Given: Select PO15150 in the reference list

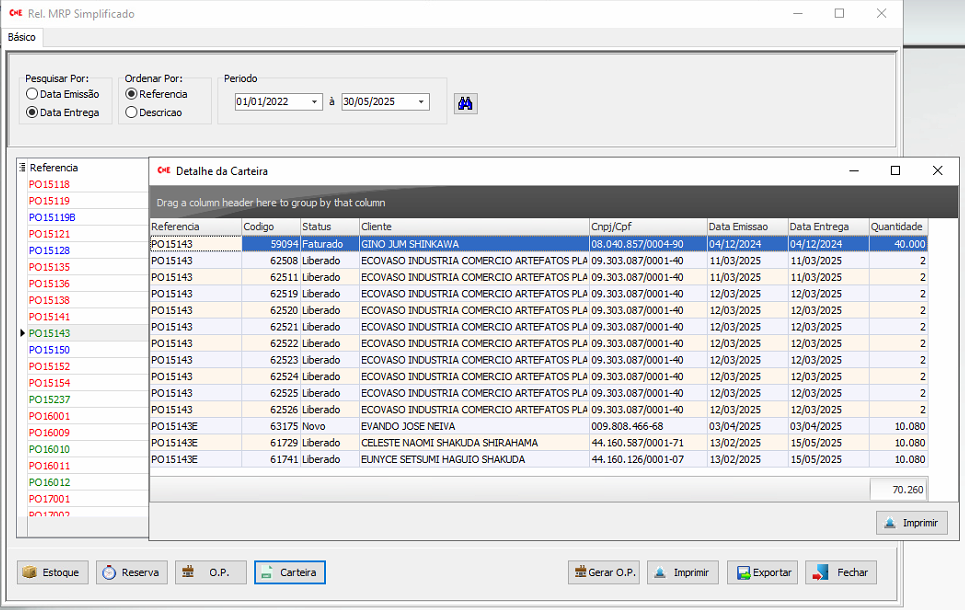Looking at the screenshot, I should click(50, 350).
